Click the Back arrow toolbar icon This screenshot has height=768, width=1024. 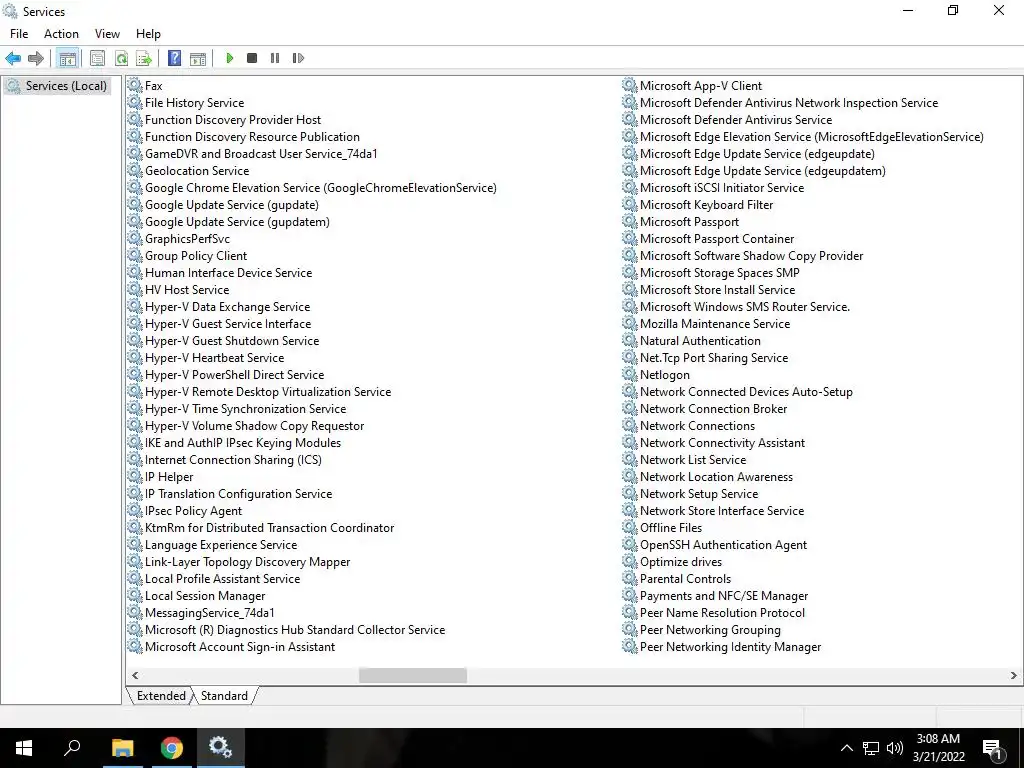[x=13, y=58]
